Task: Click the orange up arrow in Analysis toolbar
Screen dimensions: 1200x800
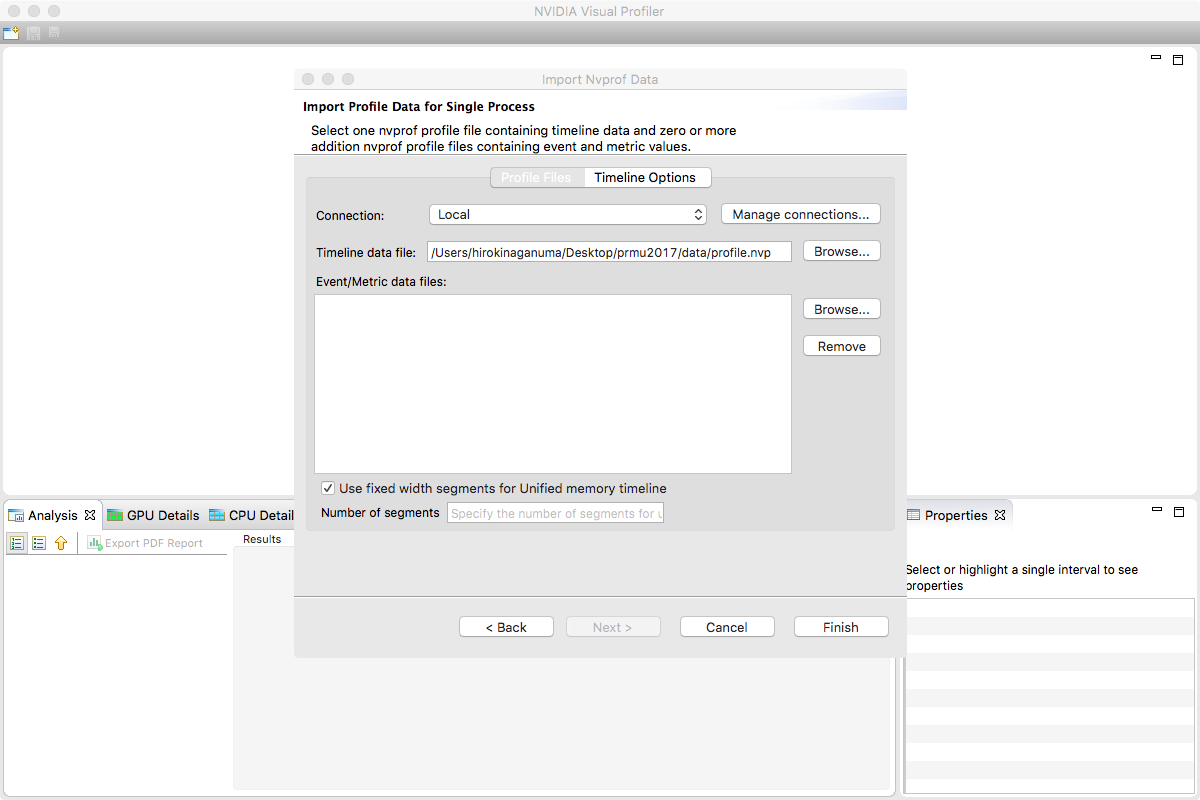Action: (x=62, y=543)
